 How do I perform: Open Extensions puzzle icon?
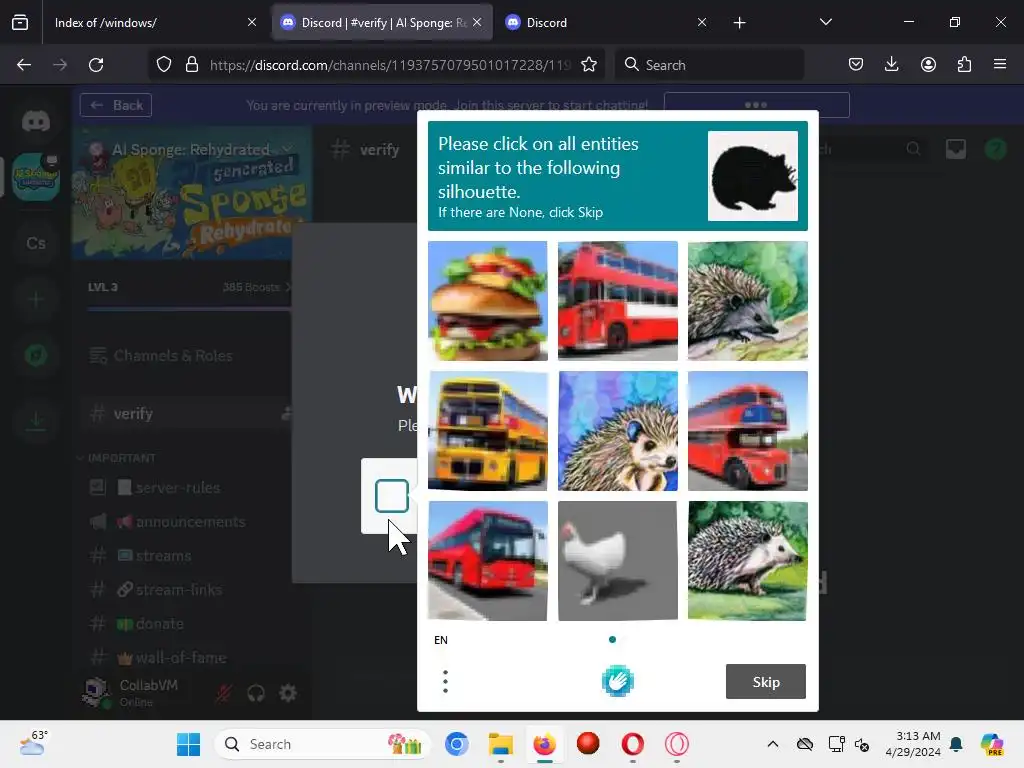click(x=964, y=65)
